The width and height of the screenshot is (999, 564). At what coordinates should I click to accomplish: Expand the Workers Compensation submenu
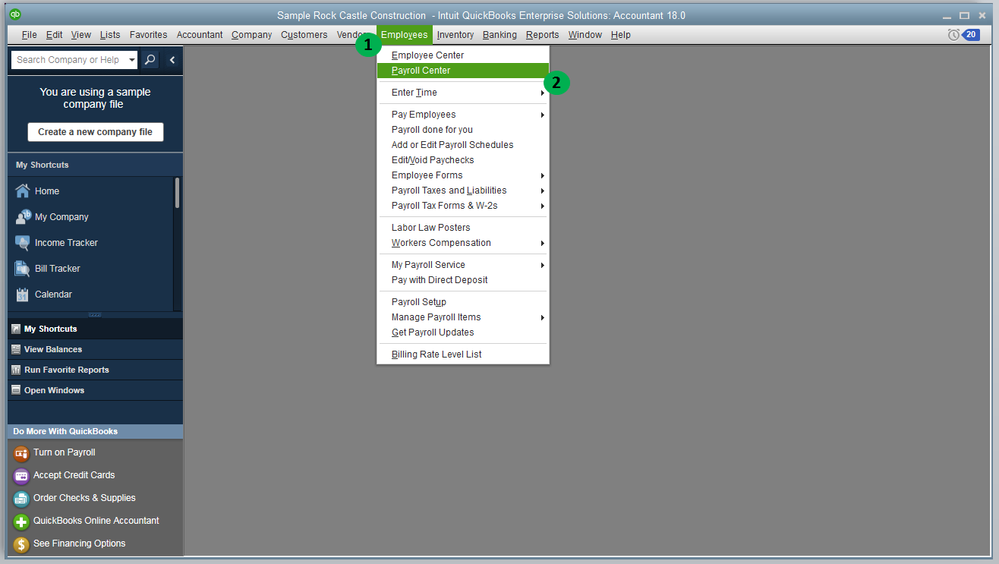(542, 243)
